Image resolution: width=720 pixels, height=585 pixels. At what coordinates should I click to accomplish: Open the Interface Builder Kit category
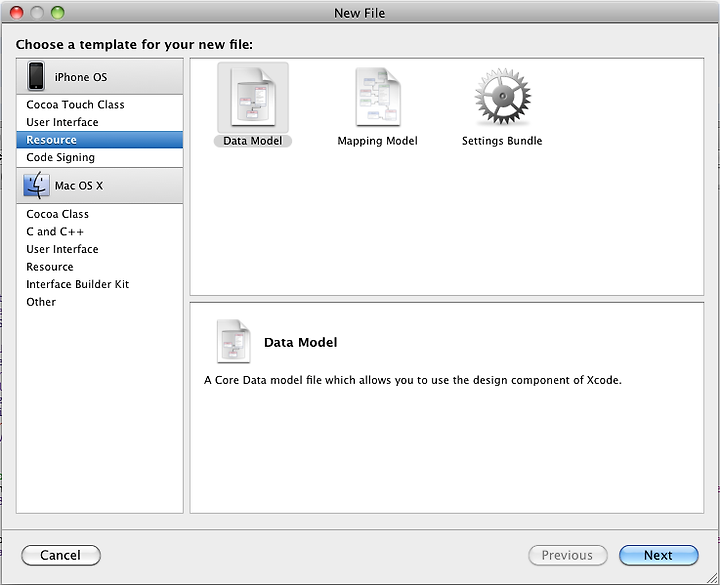(x=100, y=284)
